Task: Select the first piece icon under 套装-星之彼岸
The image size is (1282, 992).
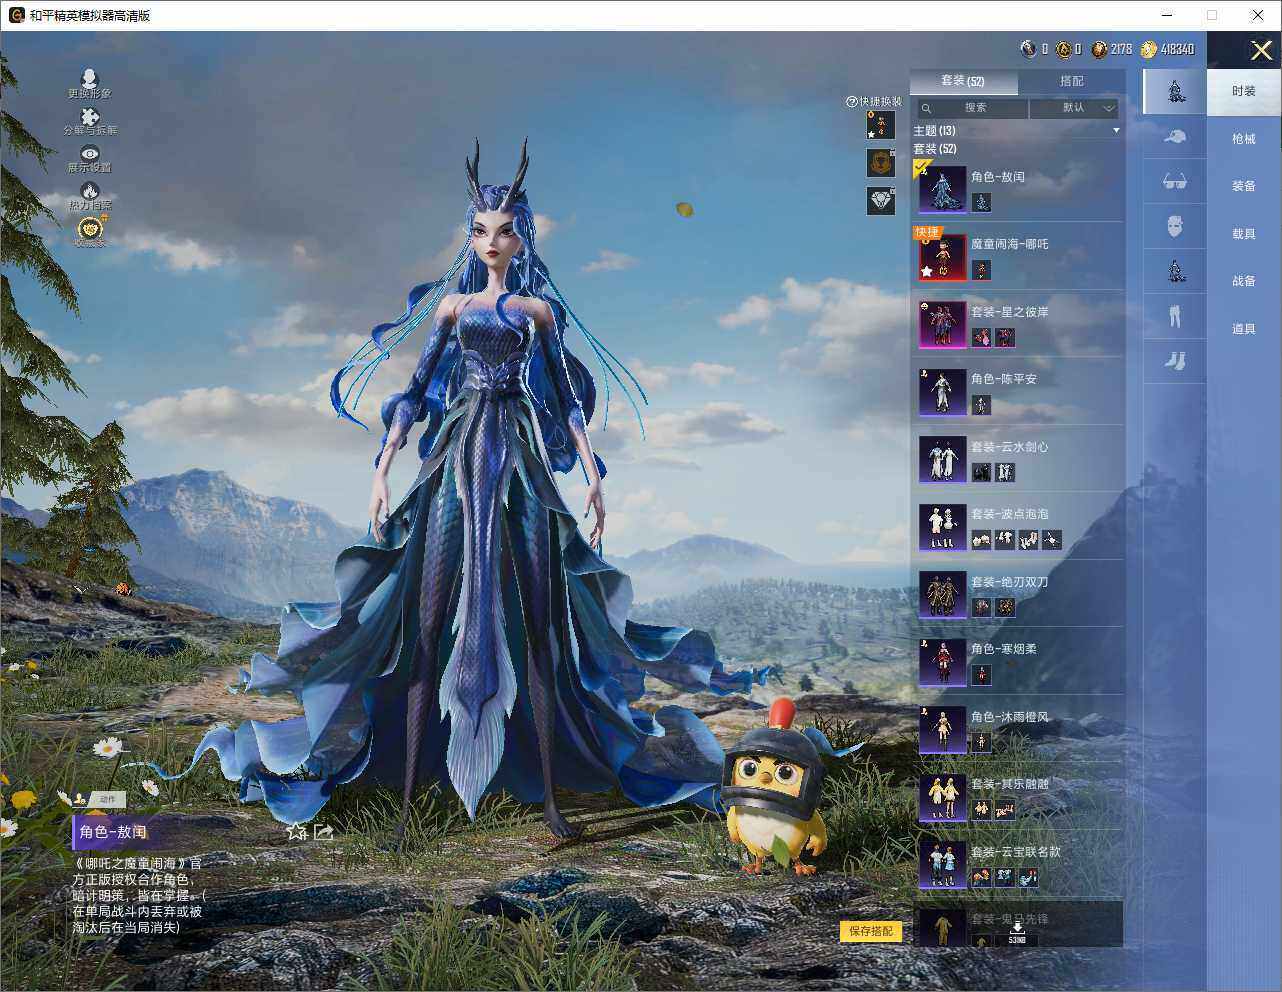Action: click(981, 338)
